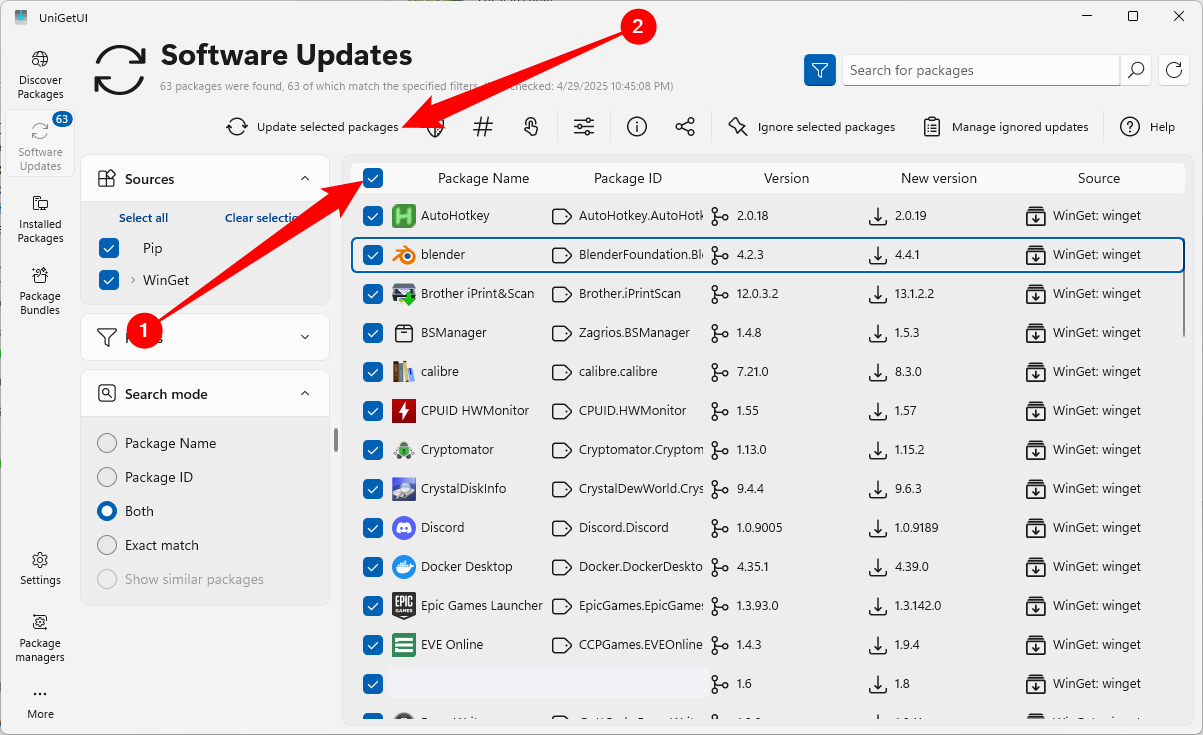Viewport: 1203px width, 735px height.
Task: Click Update selected packages
Action: (x=312, y=127)
